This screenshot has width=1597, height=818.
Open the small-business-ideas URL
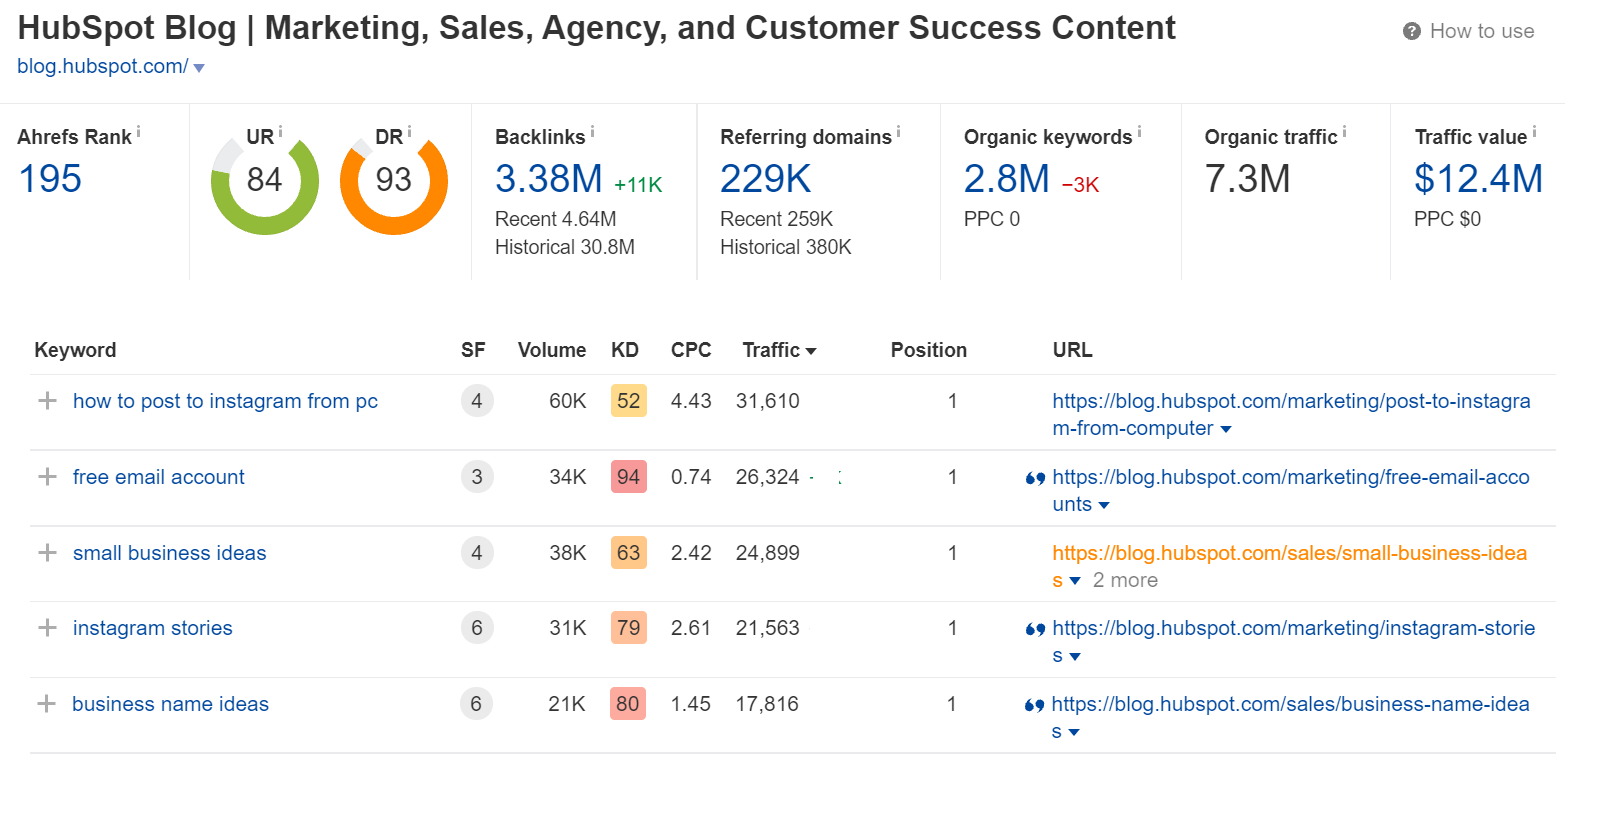tap(1289, 566)
